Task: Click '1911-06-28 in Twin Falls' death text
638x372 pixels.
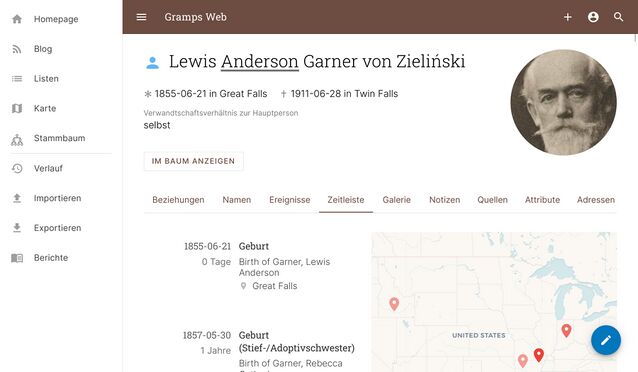Action: click(x=344, y=94)
